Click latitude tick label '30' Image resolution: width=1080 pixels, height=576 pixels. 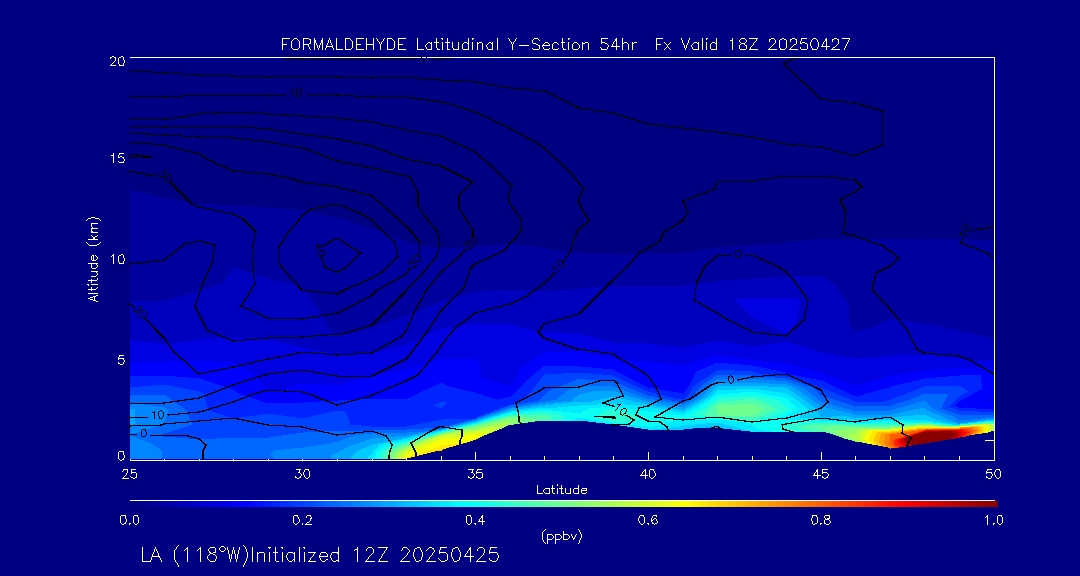302,473
